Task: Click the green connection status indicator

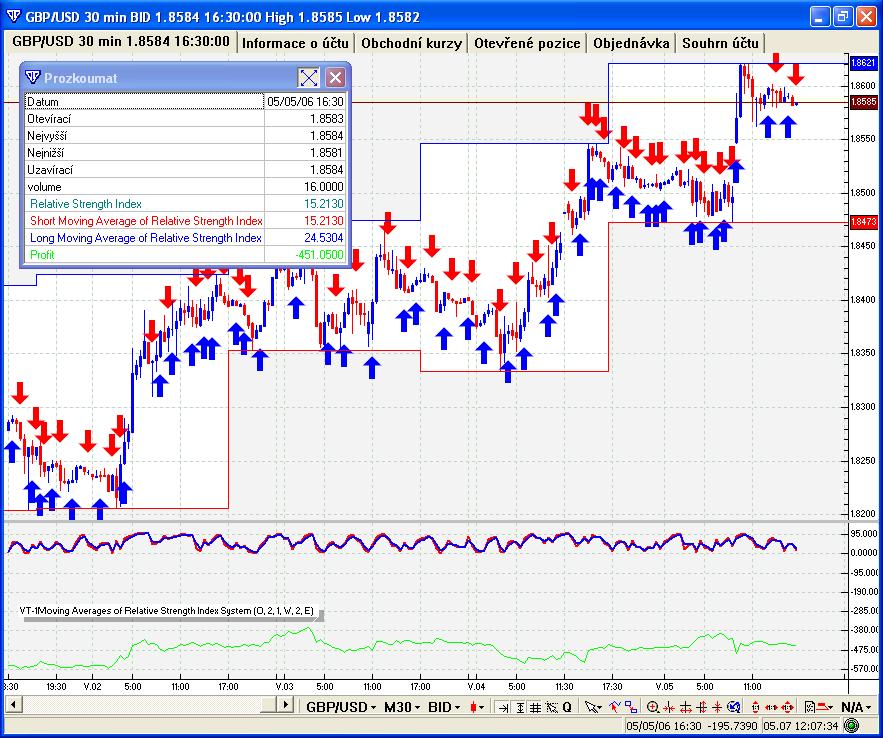Action: click(x=853, y=726)
